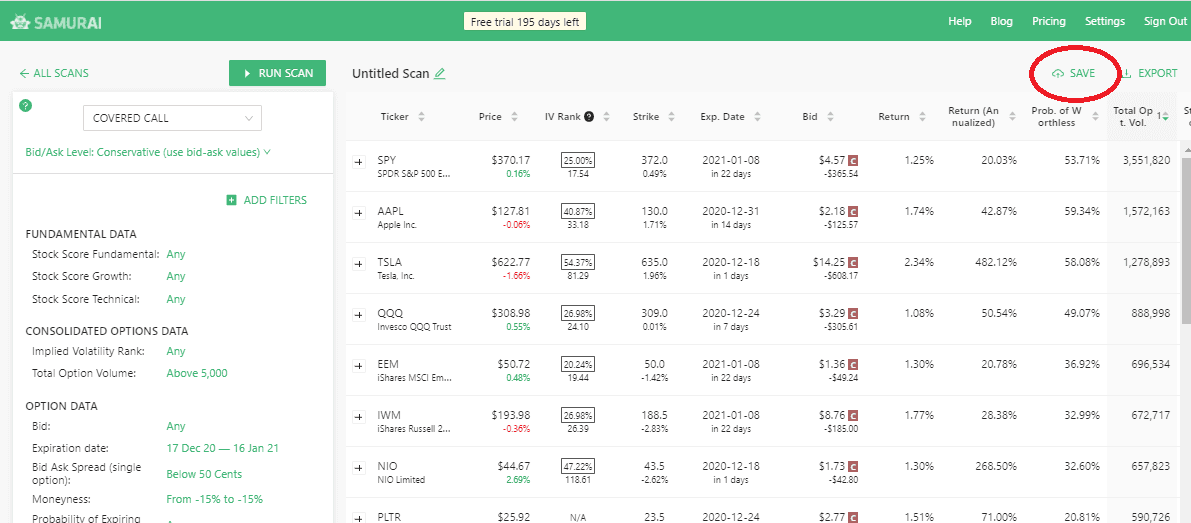This screenshot has height=523, width=1191.
Task: Go back to All Scans
Action: pyautogui.click(x=54, y=74)
